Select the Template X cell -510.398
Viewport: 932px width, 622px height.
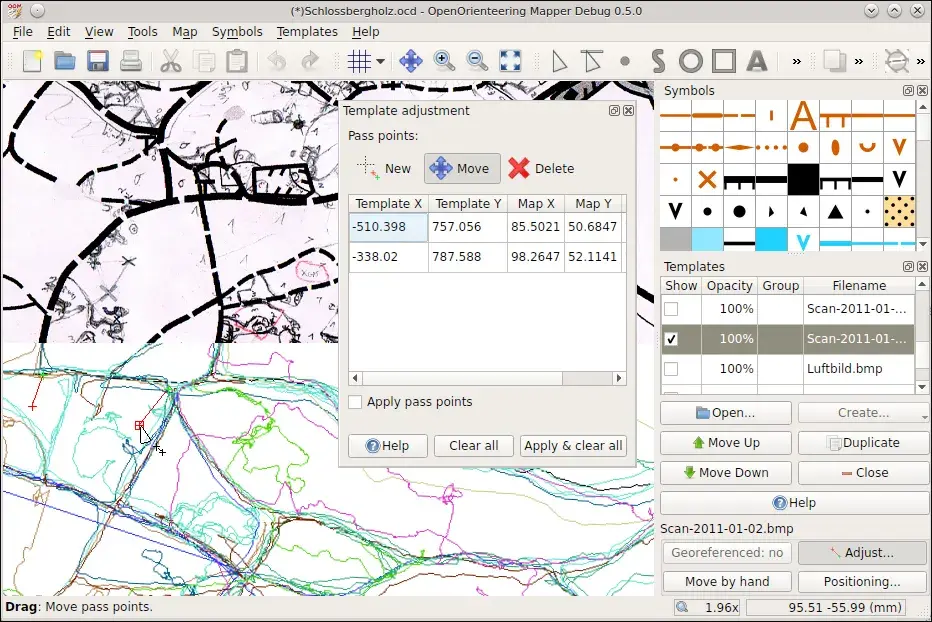(388, 227)
